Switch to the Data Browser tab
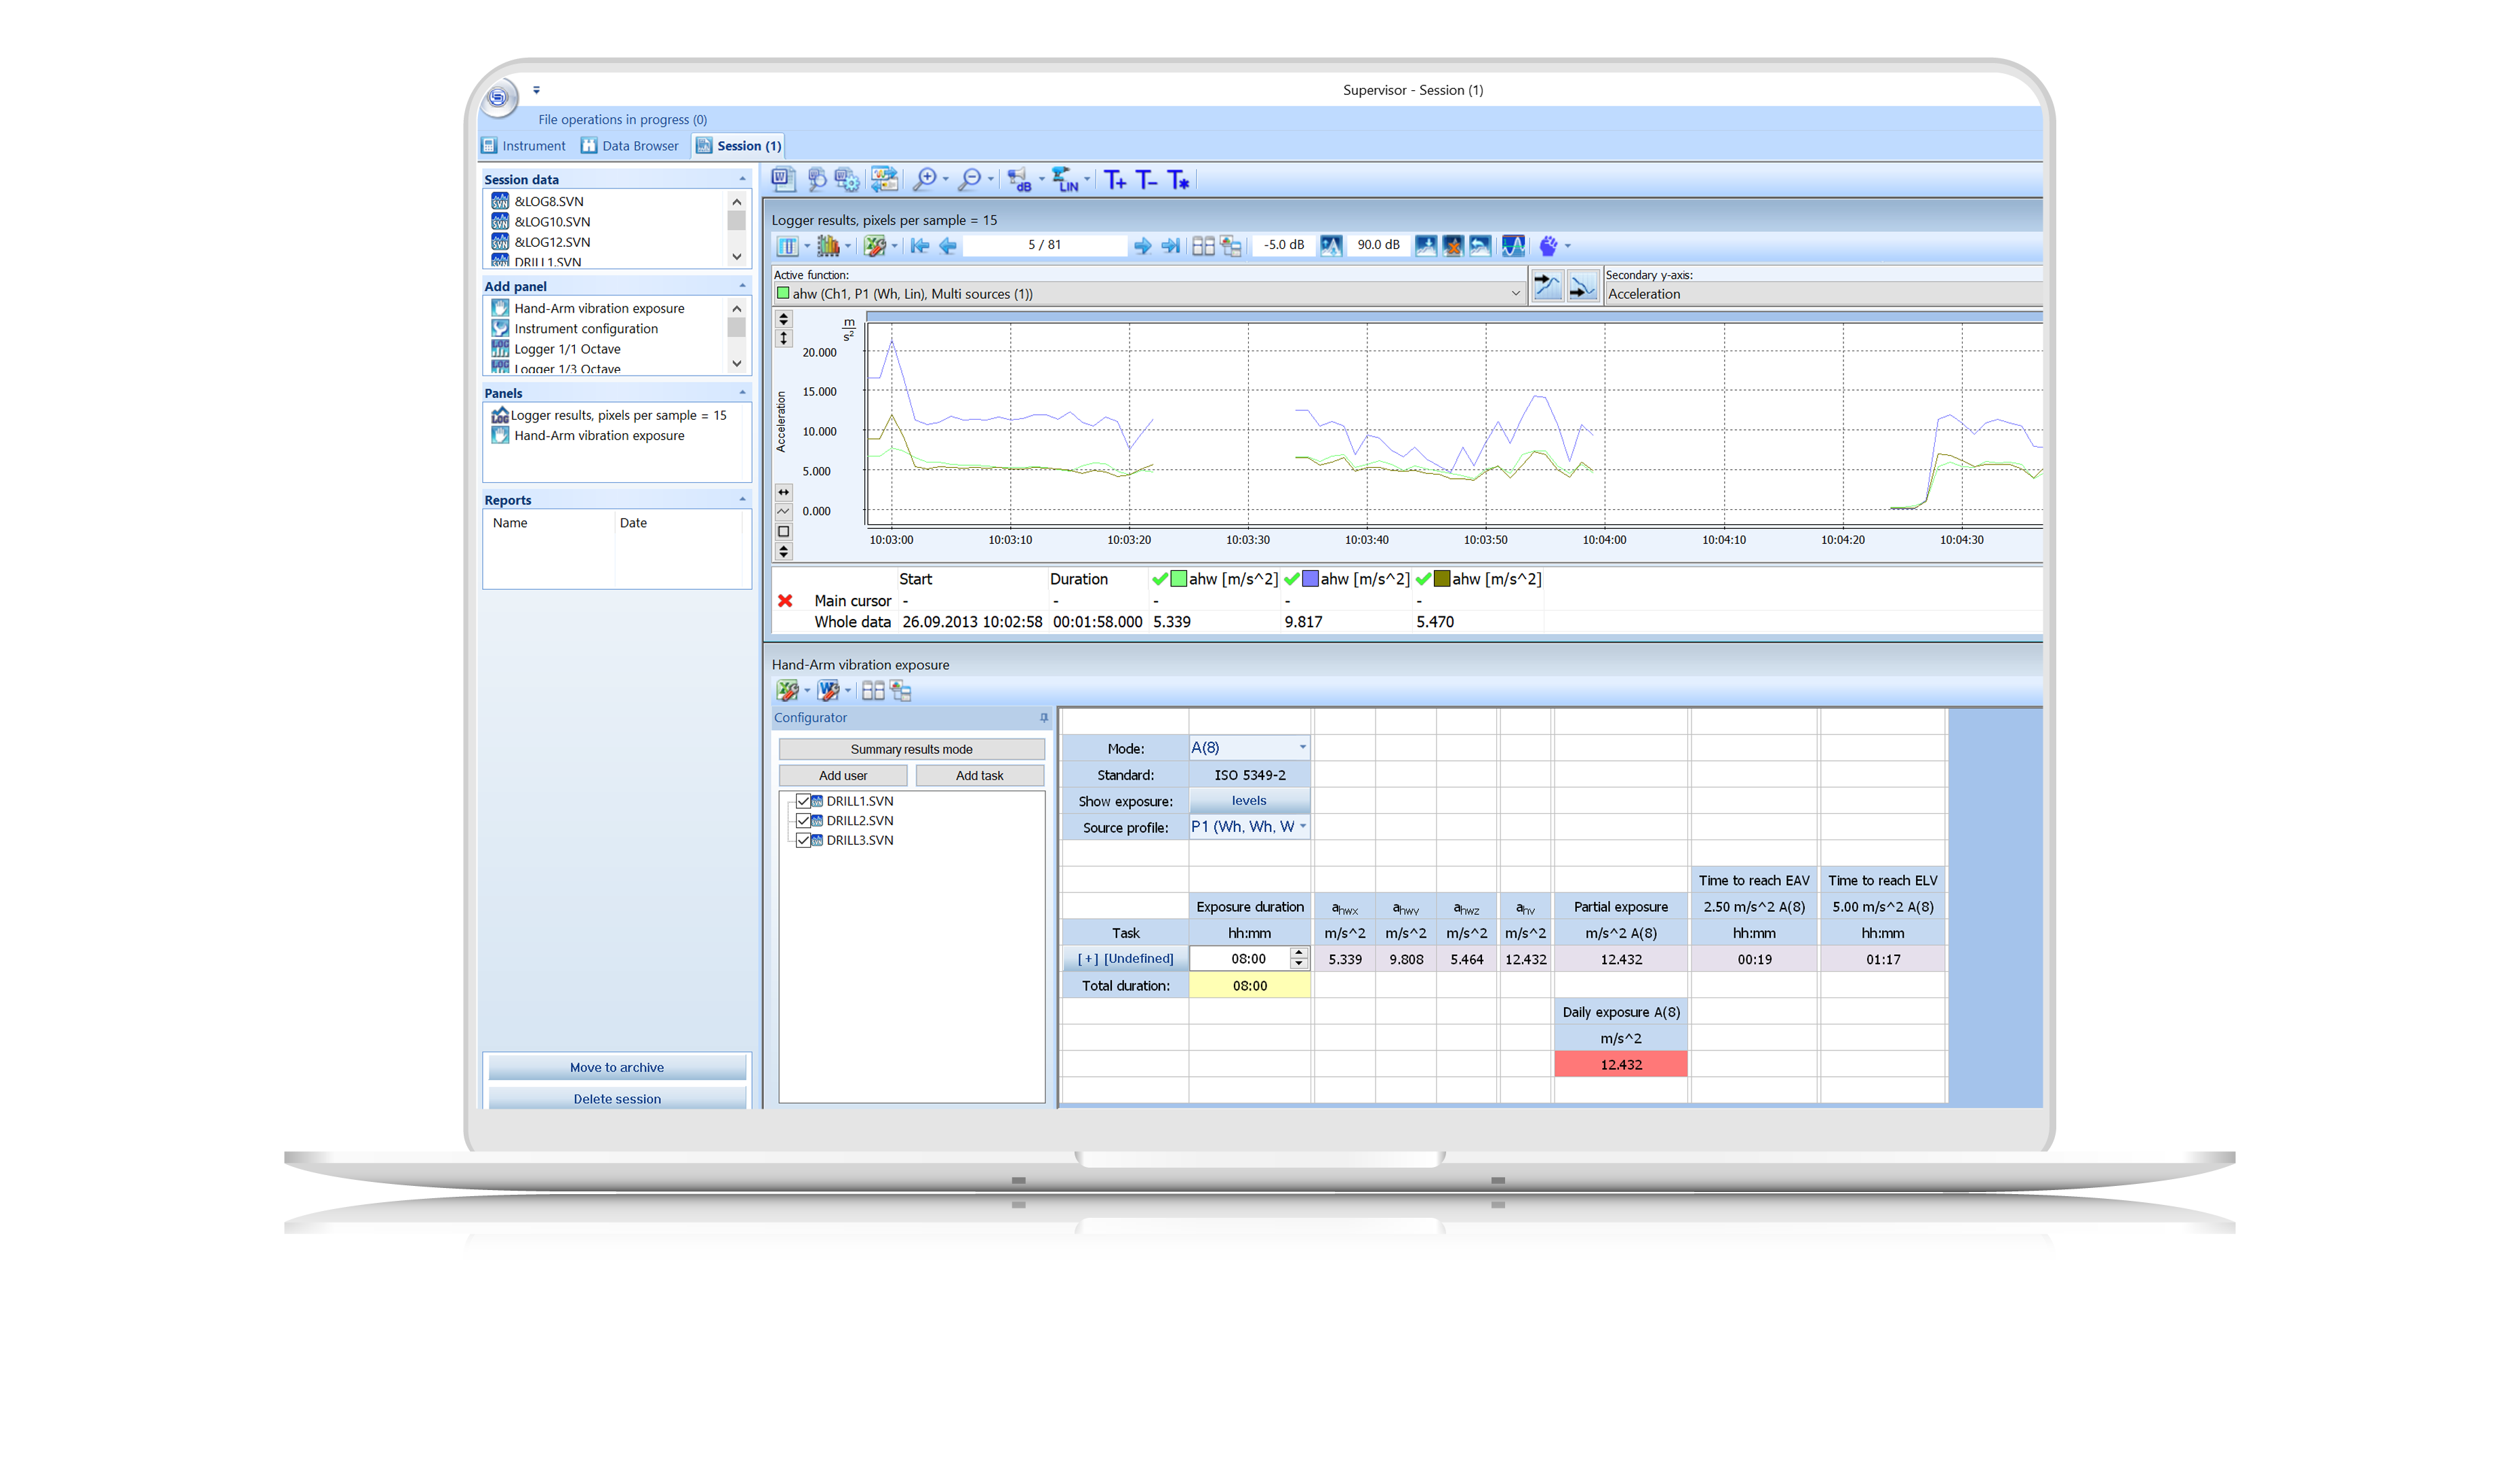This screenshot has height=1466, width=2520. (630, 146)
